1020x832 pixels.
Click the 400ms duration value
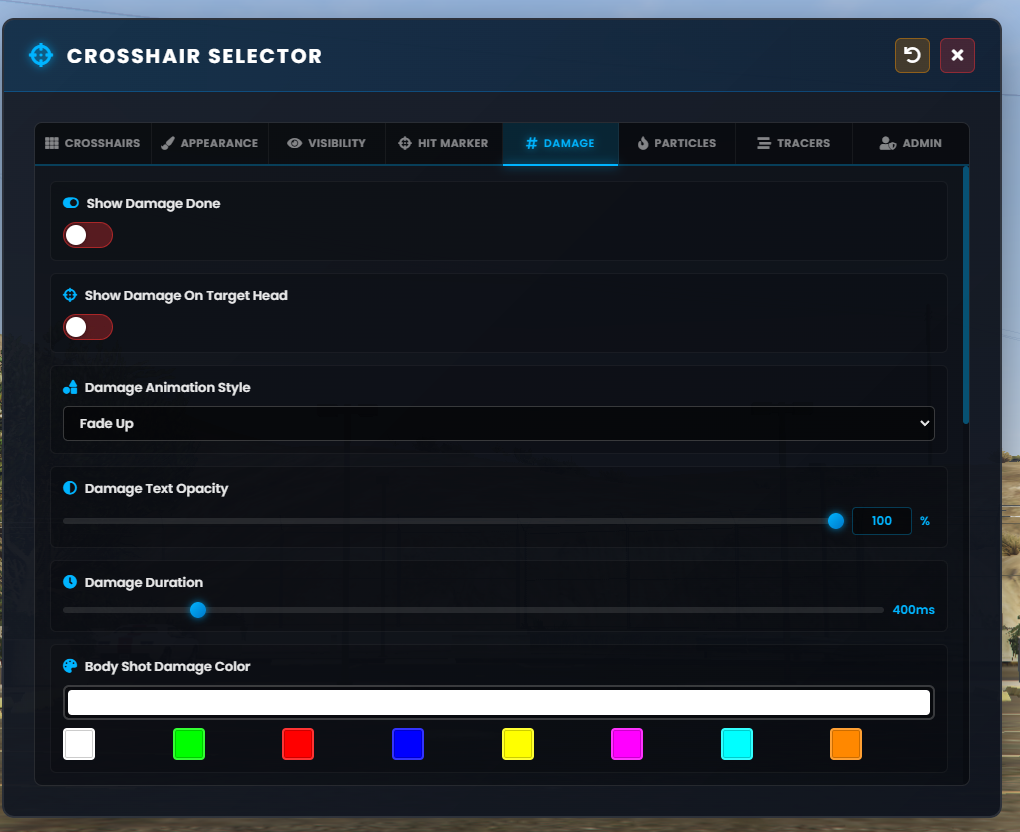point(913,610)
